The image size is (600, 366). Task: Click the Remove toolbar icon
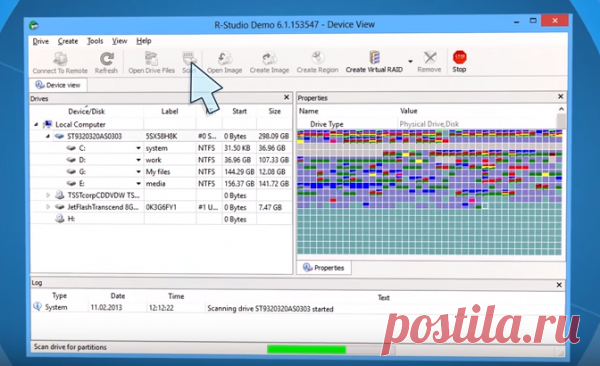[x=430, y=58]
